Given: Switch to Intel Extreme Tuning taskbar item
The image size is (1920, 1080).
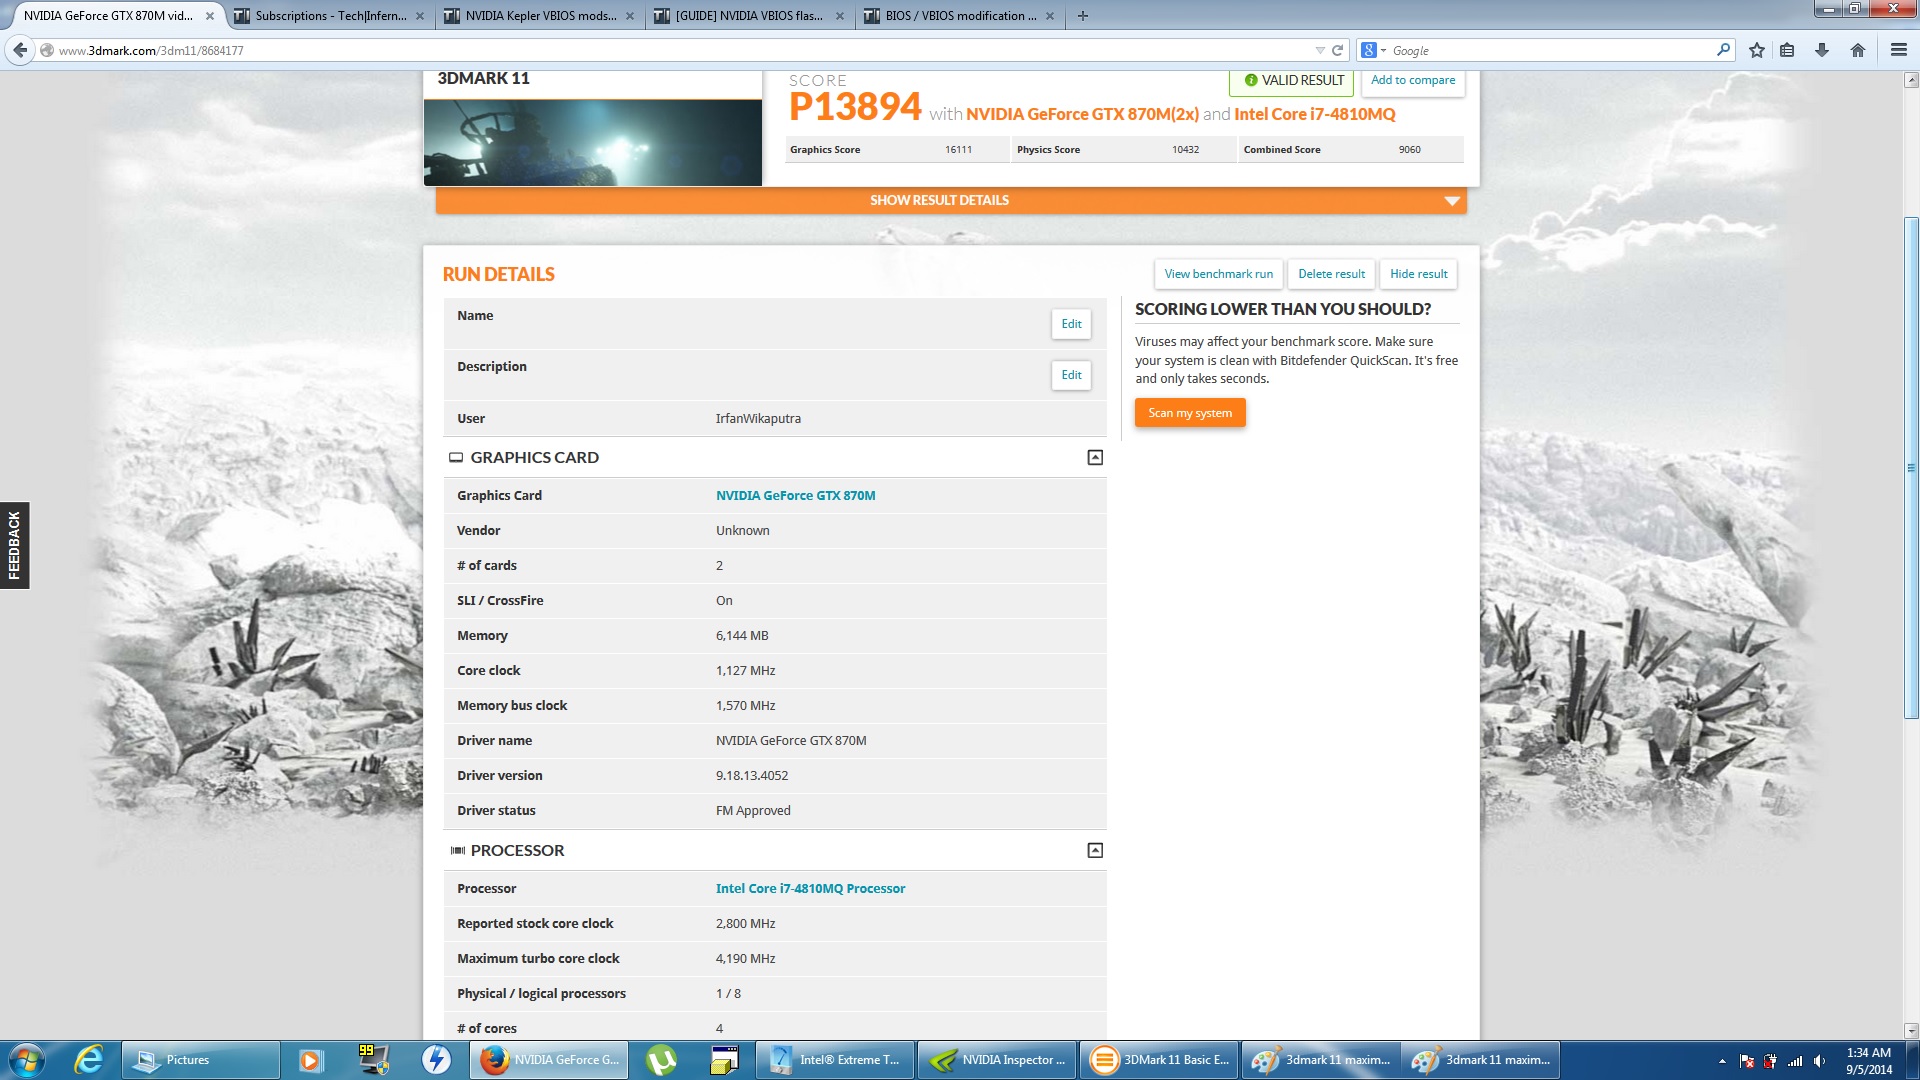Looking at the screenshot, I should tap(836, 1060).
